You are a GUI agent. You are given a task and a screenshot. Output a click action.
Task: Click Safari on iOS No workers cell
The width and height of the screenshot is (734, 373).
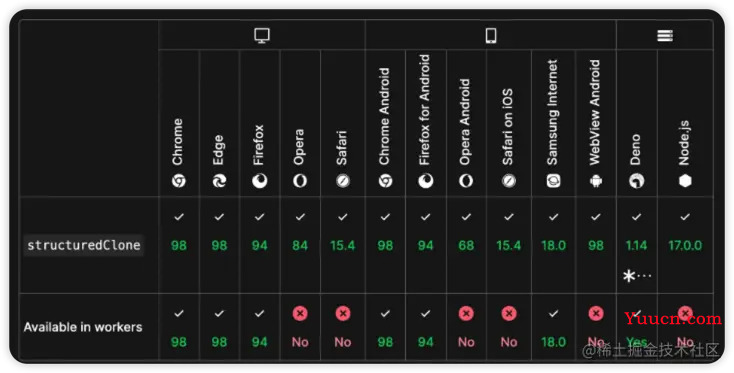click(509, 327)
